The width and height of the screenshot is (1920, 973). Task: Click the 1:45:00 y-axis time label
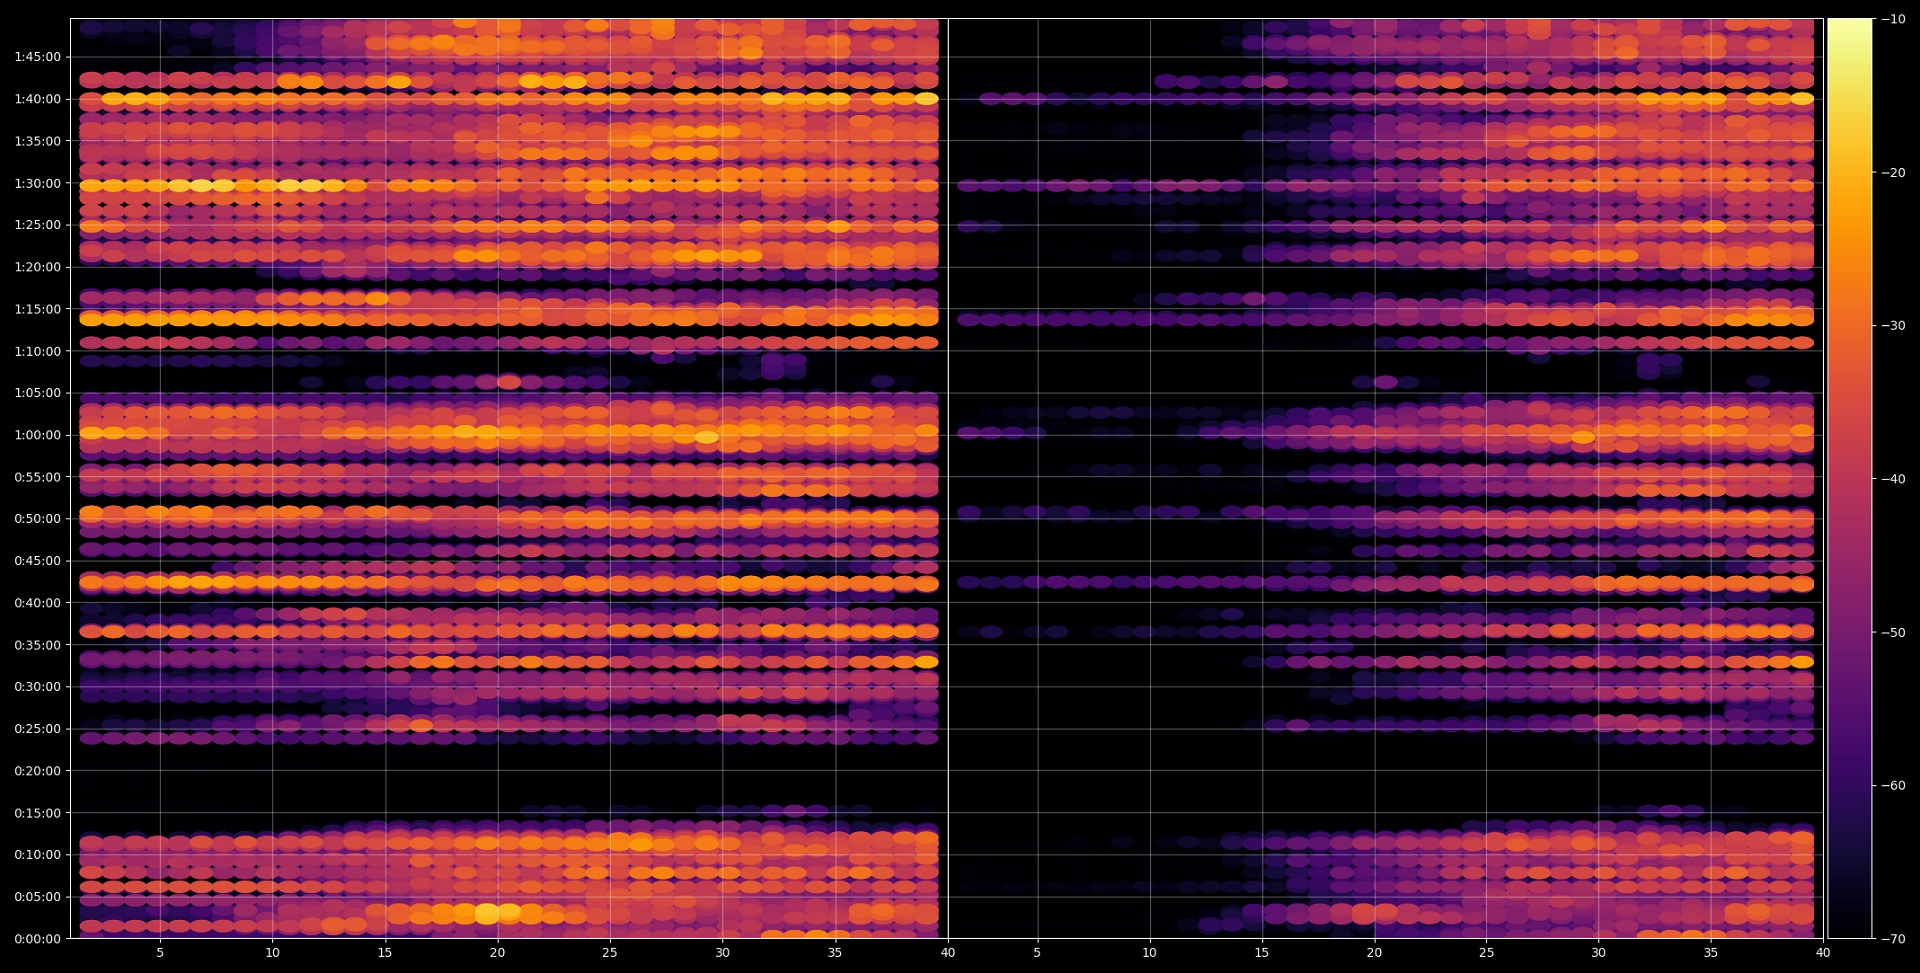[x=37, y=57]
